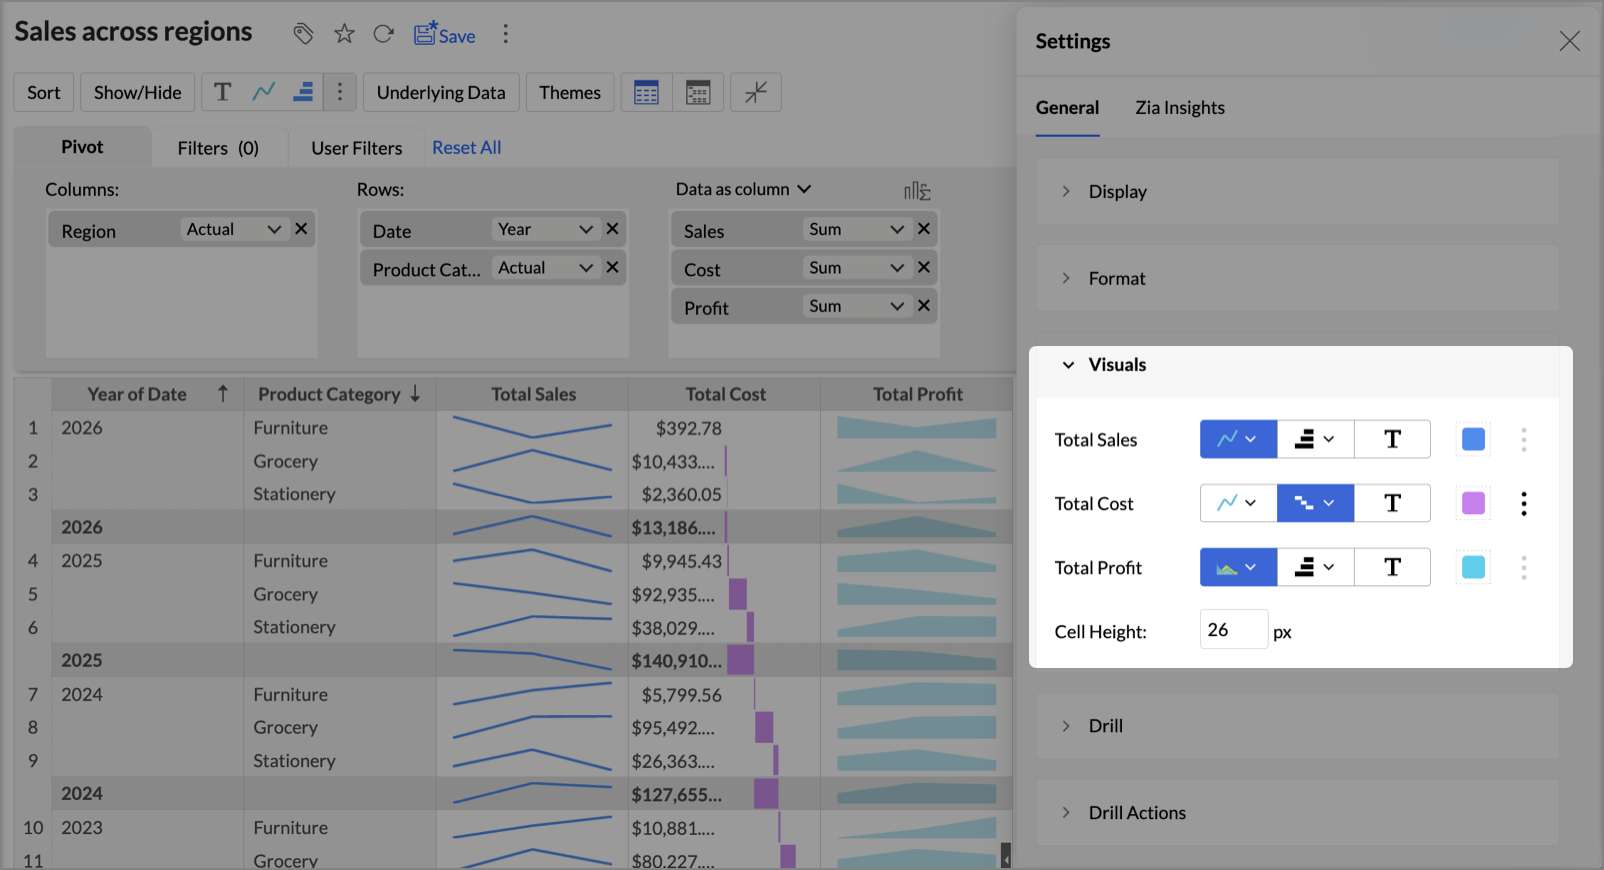Click the sparkline chart icon in toolbar

click(263, 92)
